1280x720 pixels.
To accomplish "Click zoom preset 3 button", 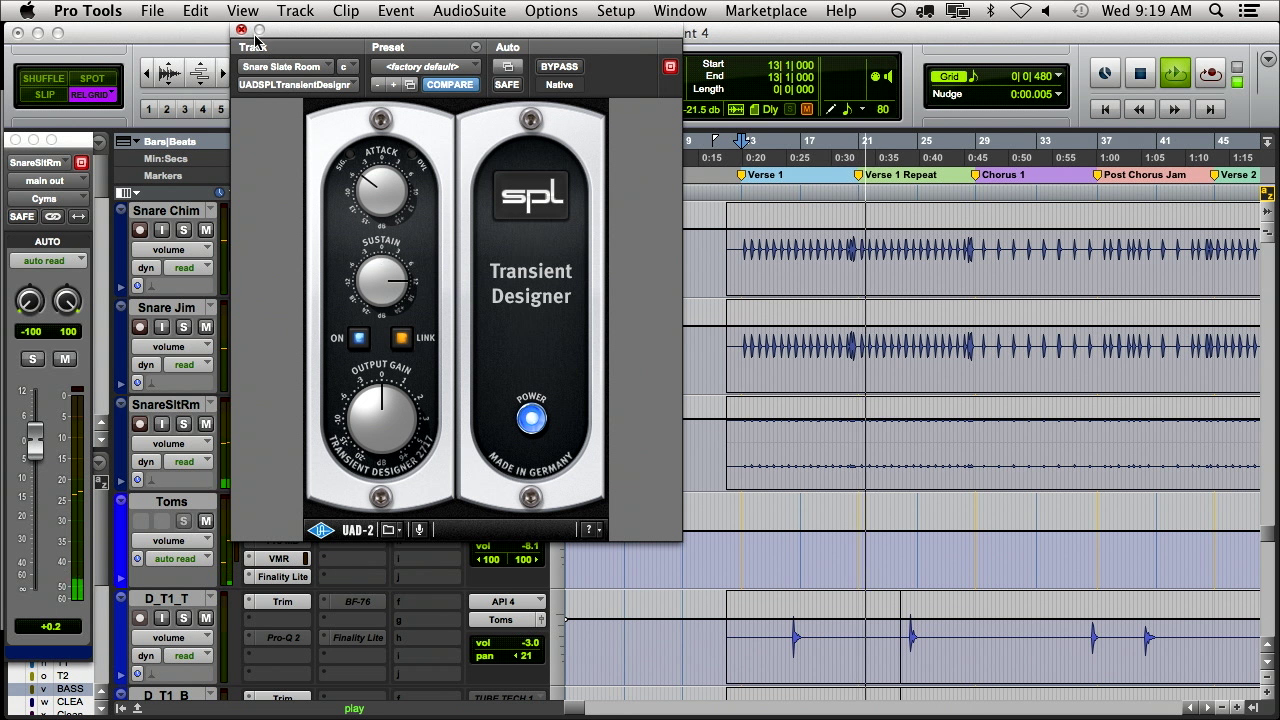I will [x=185, y=109].
